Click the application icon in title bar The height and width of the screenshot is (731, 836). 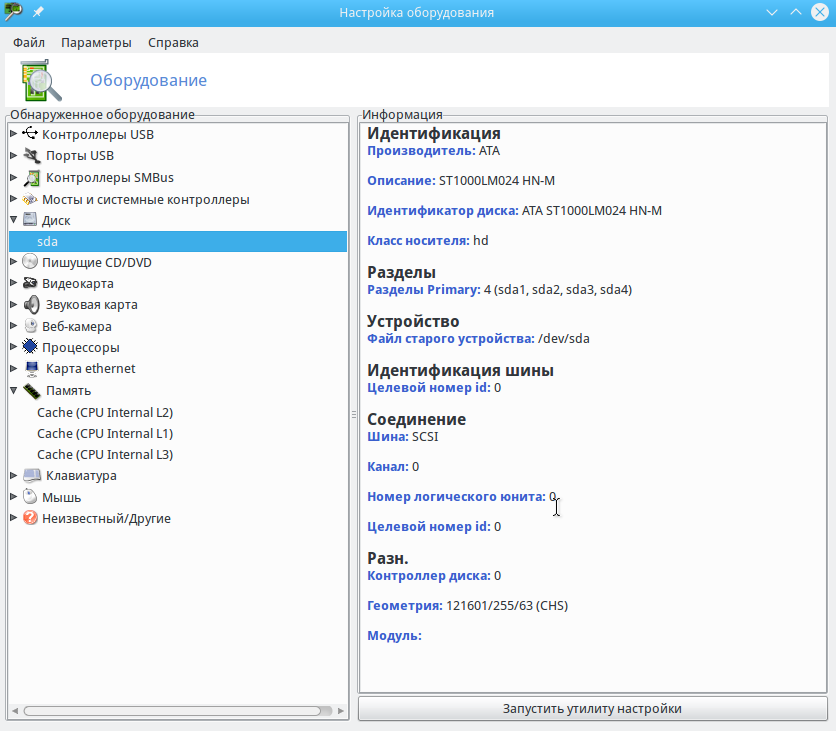[13, 12]
